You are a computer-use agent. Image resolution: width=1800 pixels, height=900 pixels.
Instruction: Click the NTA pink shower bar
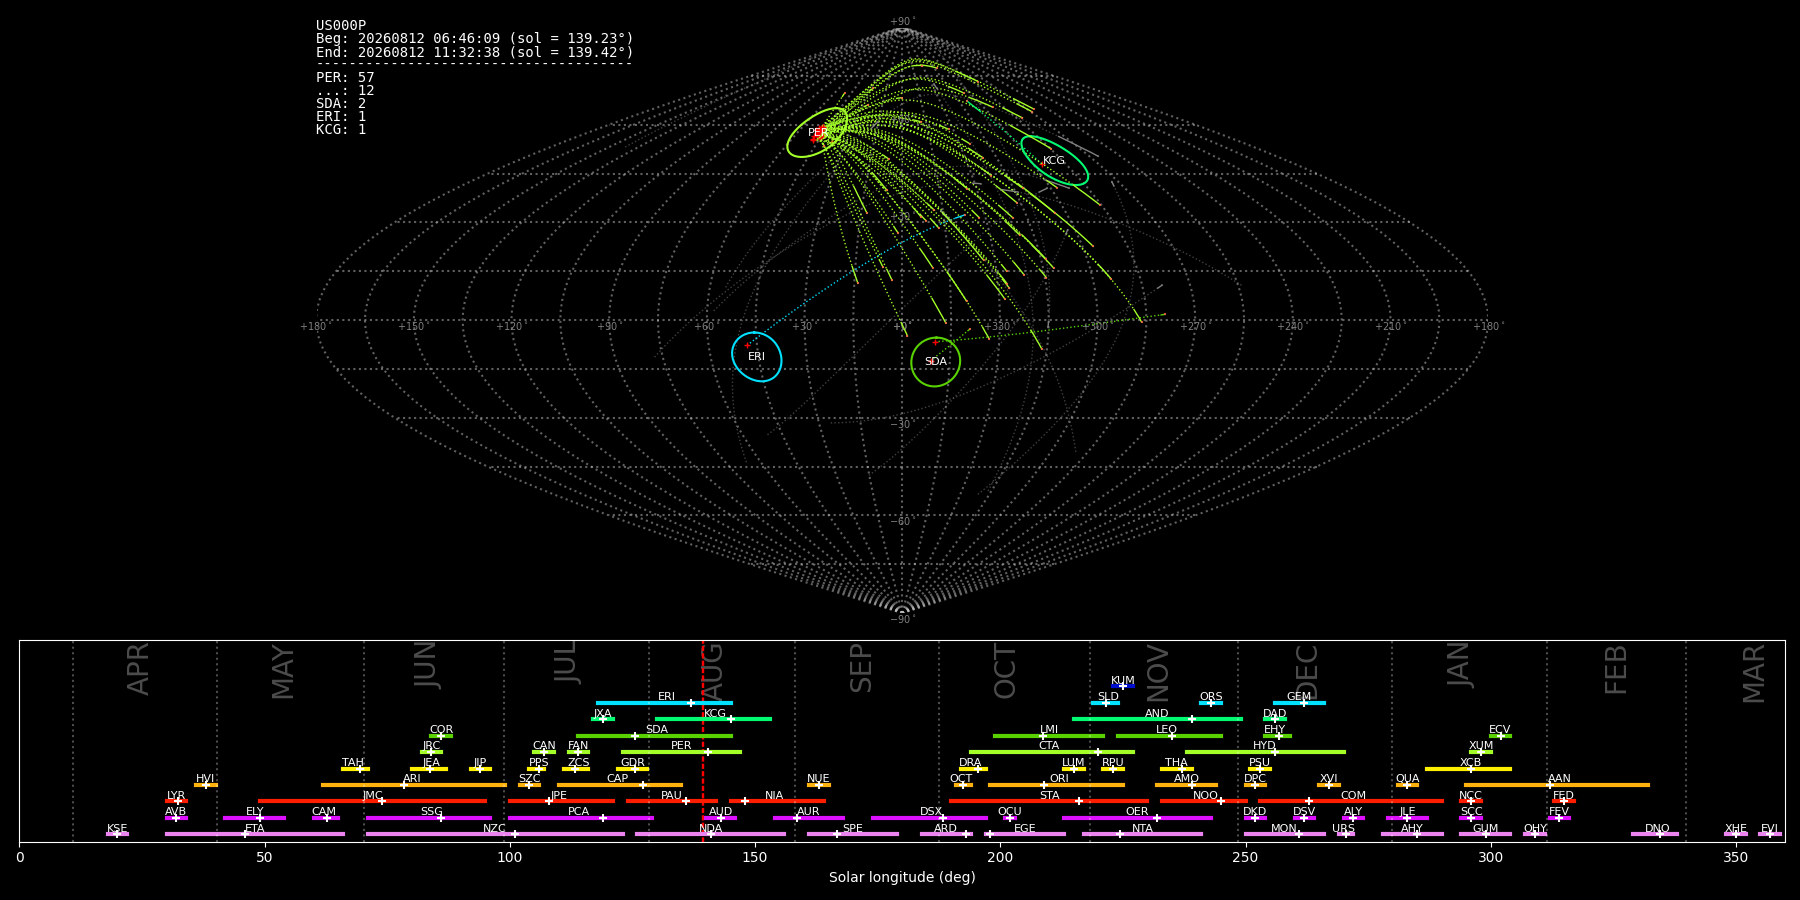pos(1142,834)
